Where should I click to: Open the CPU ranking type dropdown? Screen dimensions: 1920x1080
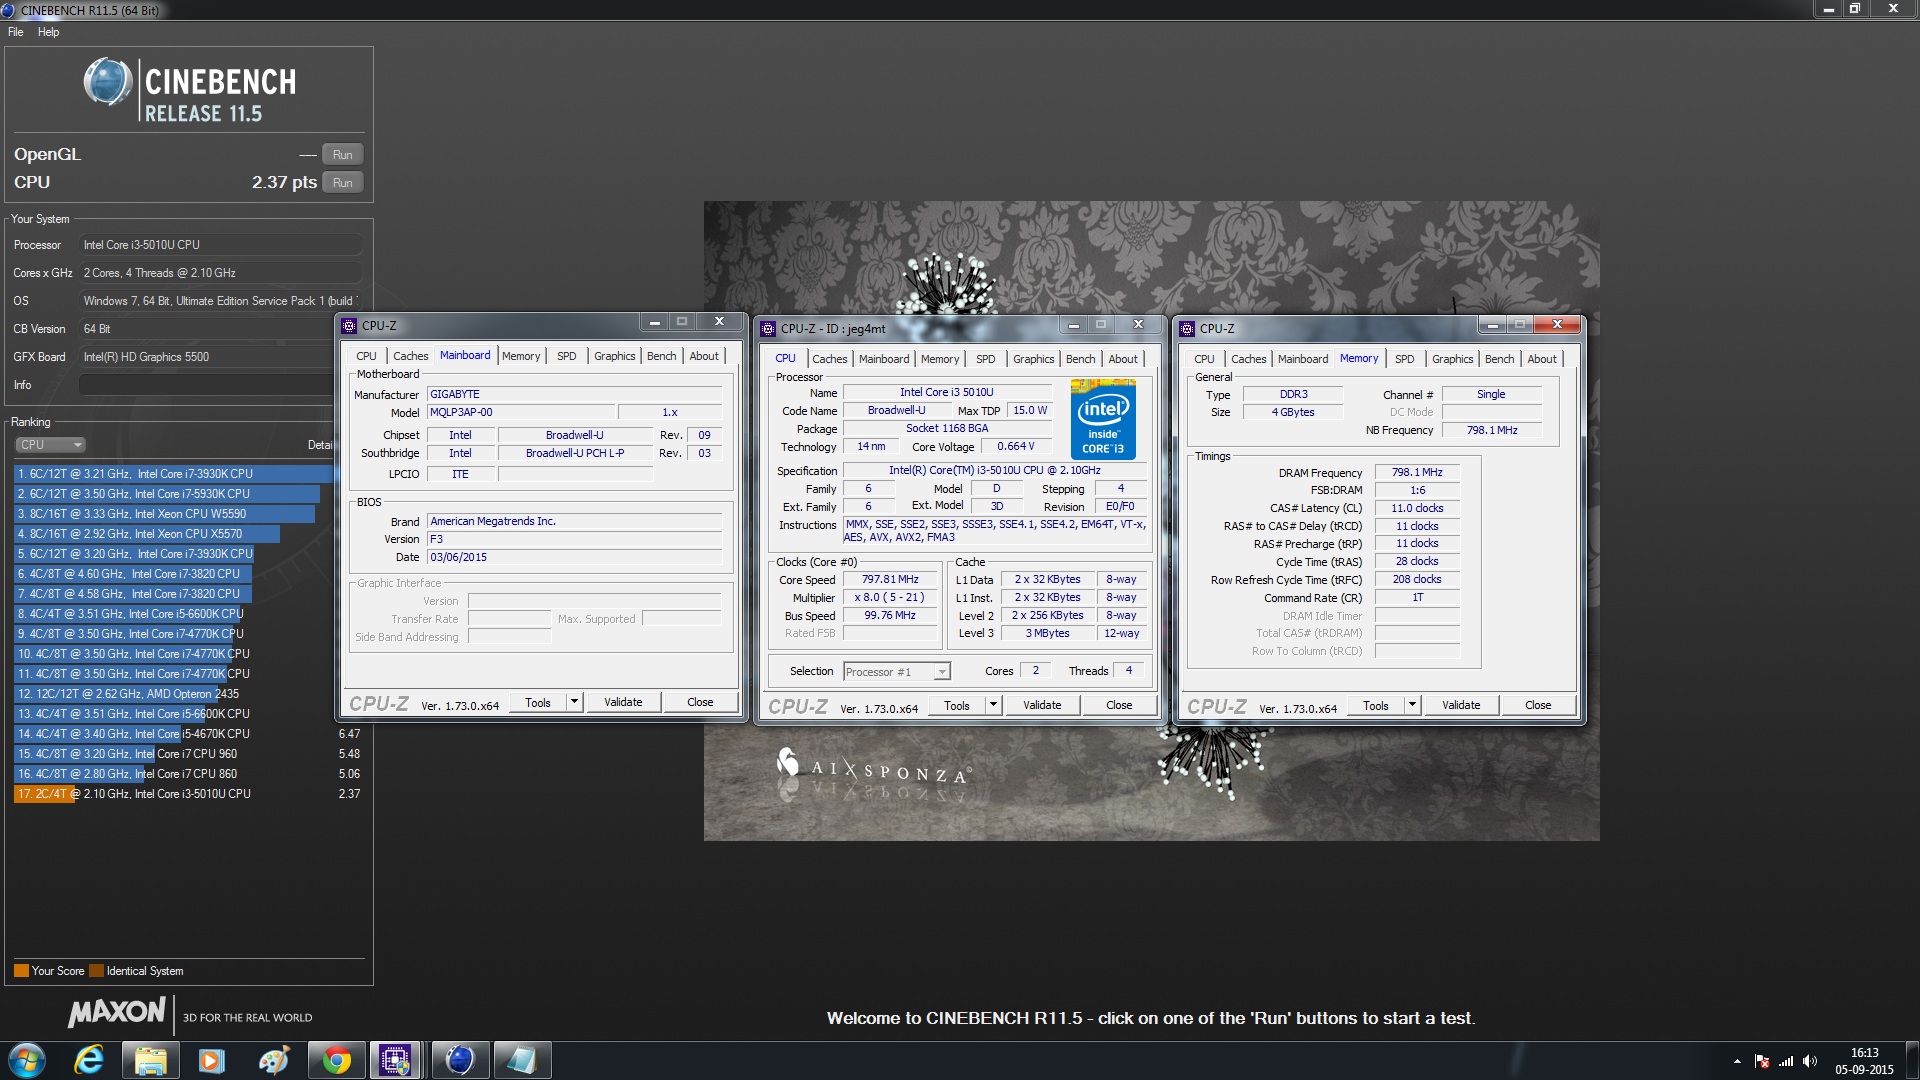coord(50,445)
